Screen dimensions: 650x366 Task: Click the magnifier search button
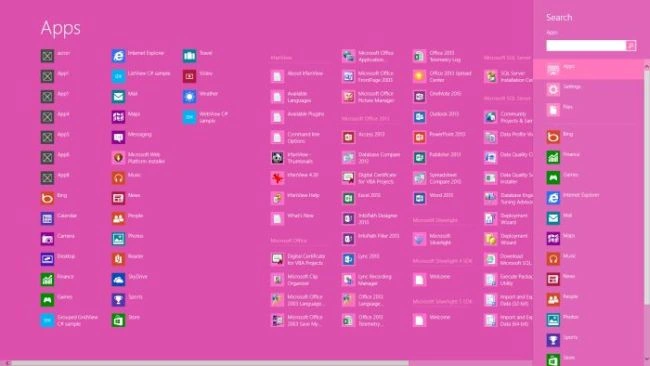point(631,46)
